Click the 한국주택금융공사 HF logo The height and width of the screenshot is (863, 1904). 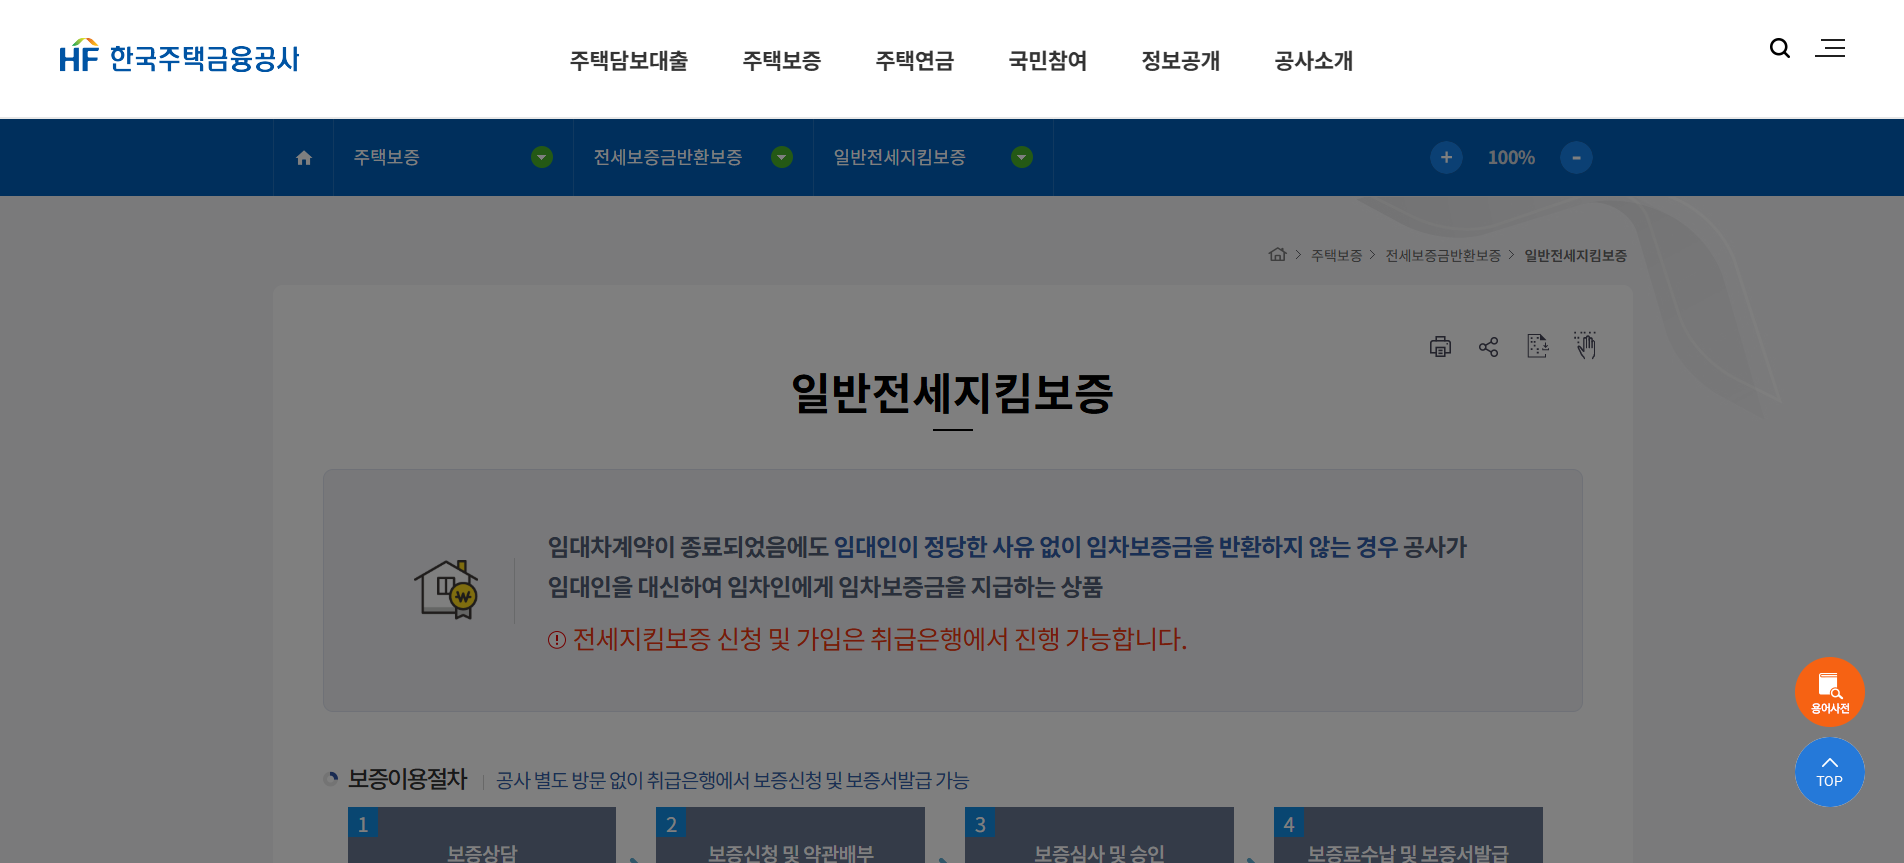180,58
